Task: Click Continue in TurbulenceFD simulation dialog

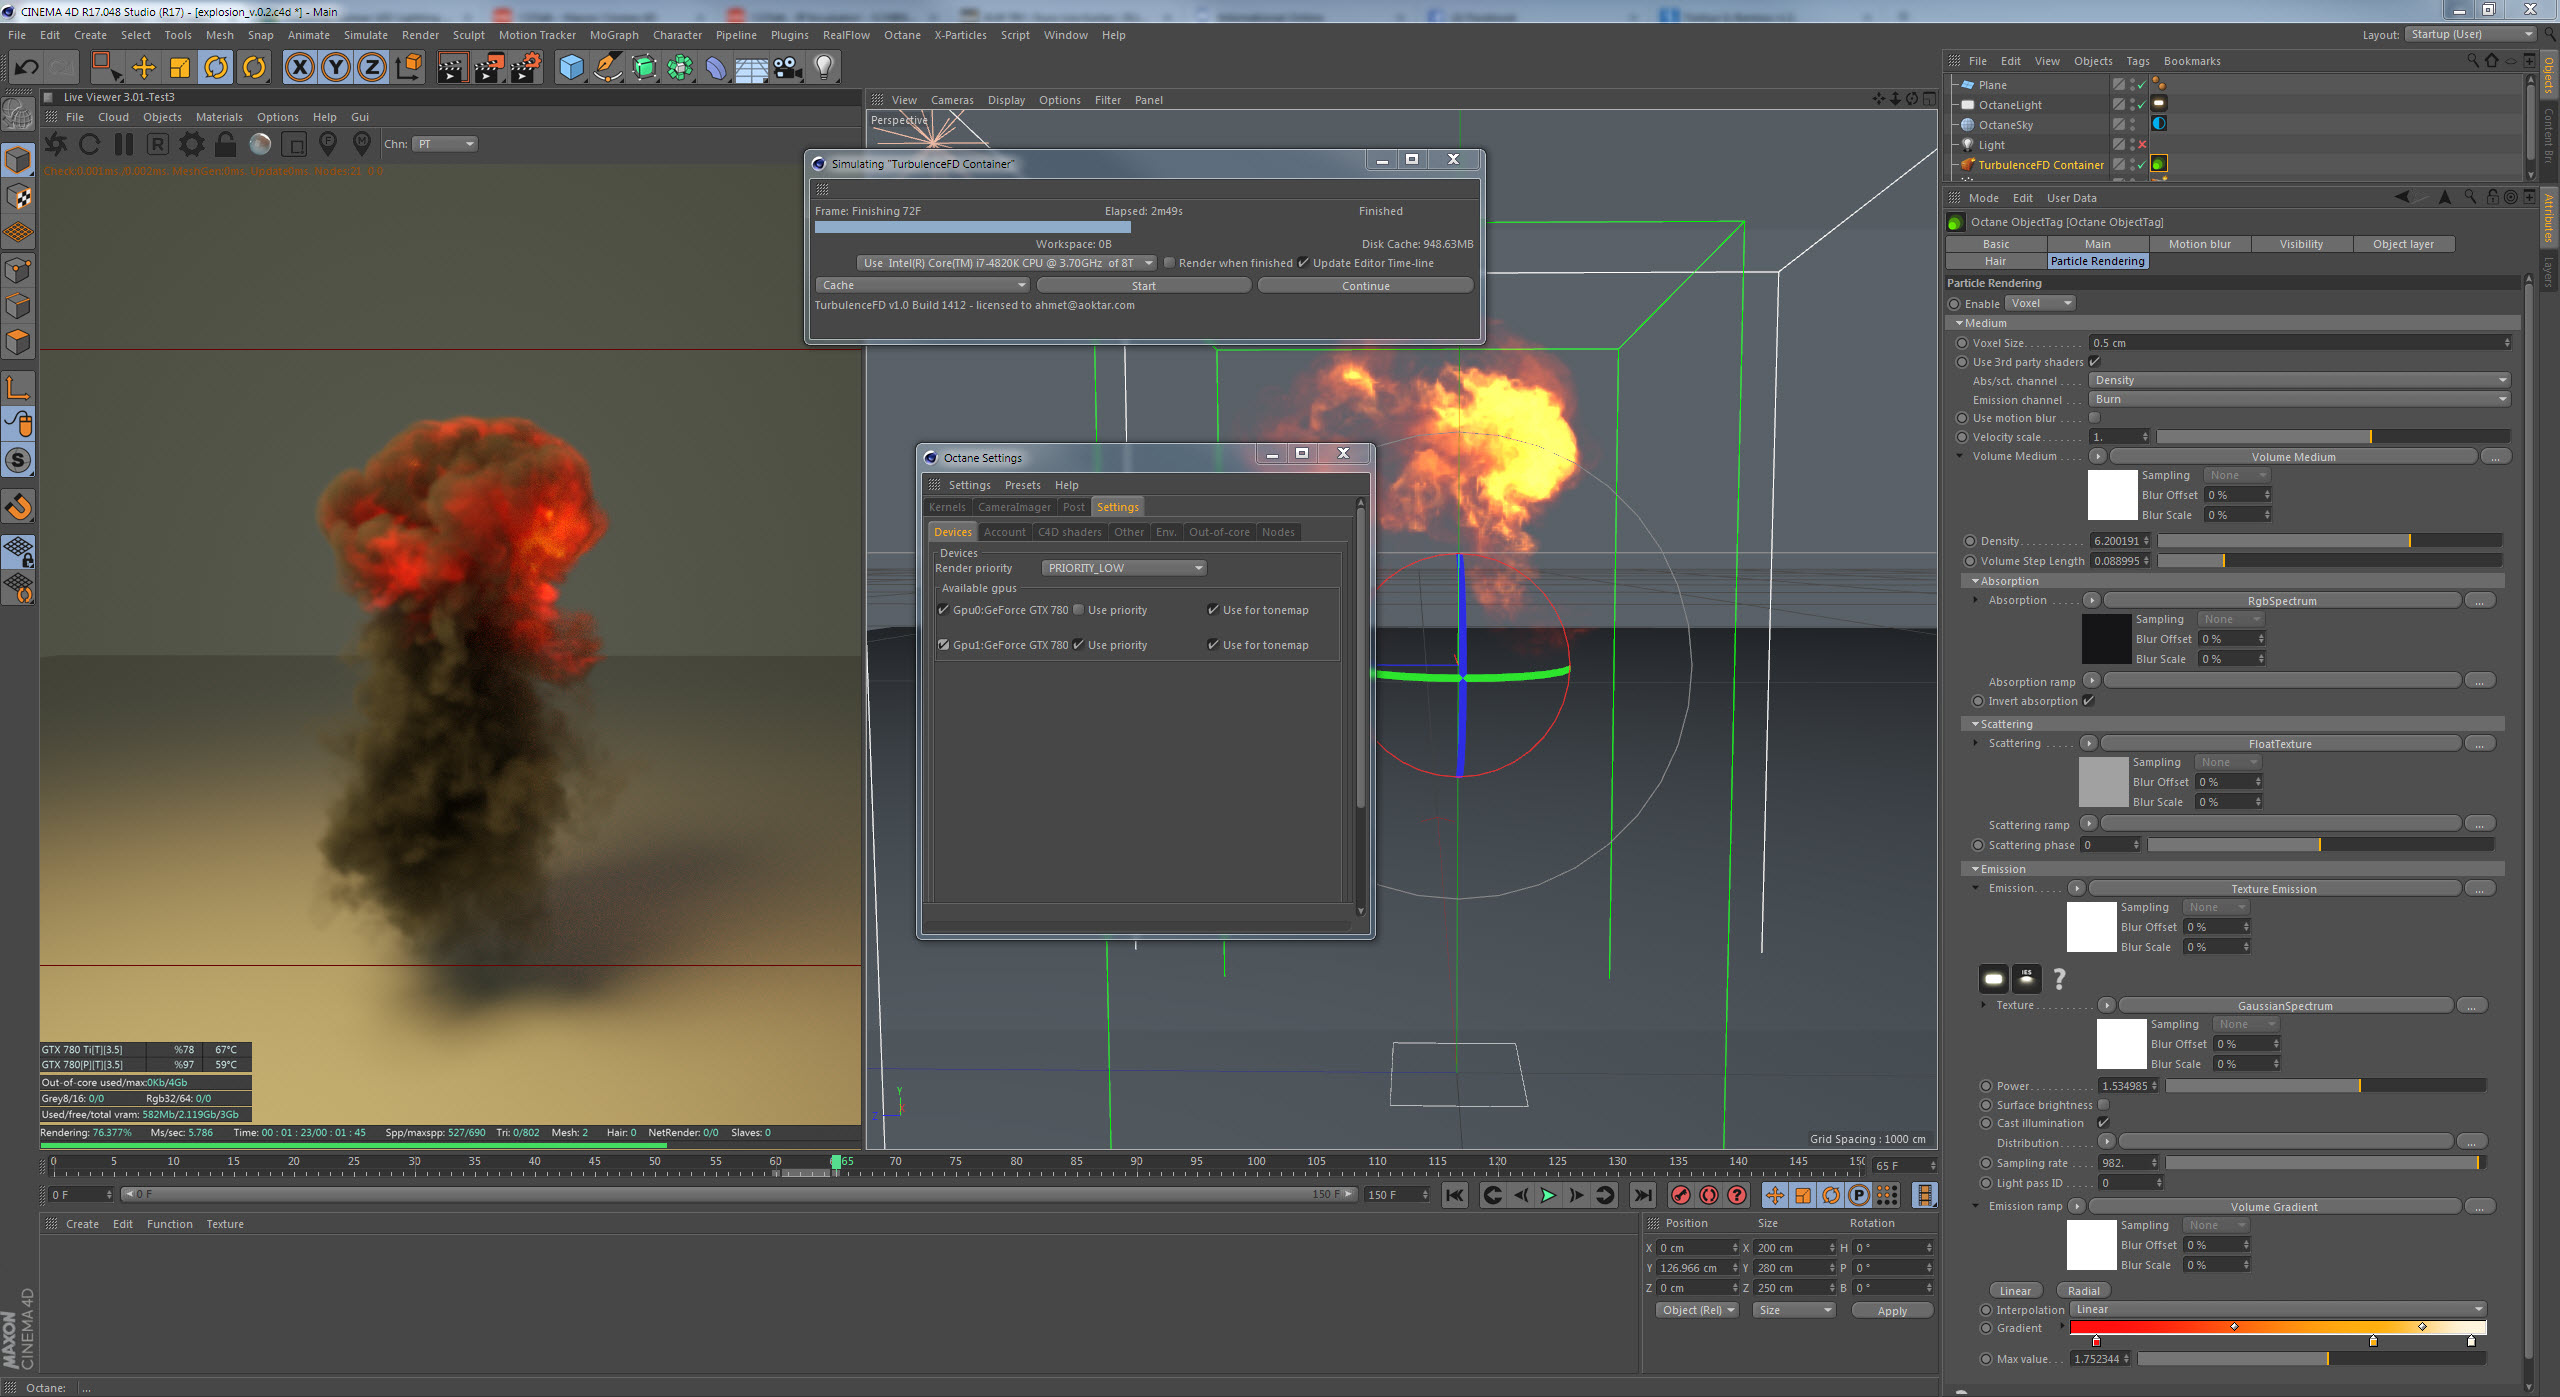Action: tap(1365, 286)
